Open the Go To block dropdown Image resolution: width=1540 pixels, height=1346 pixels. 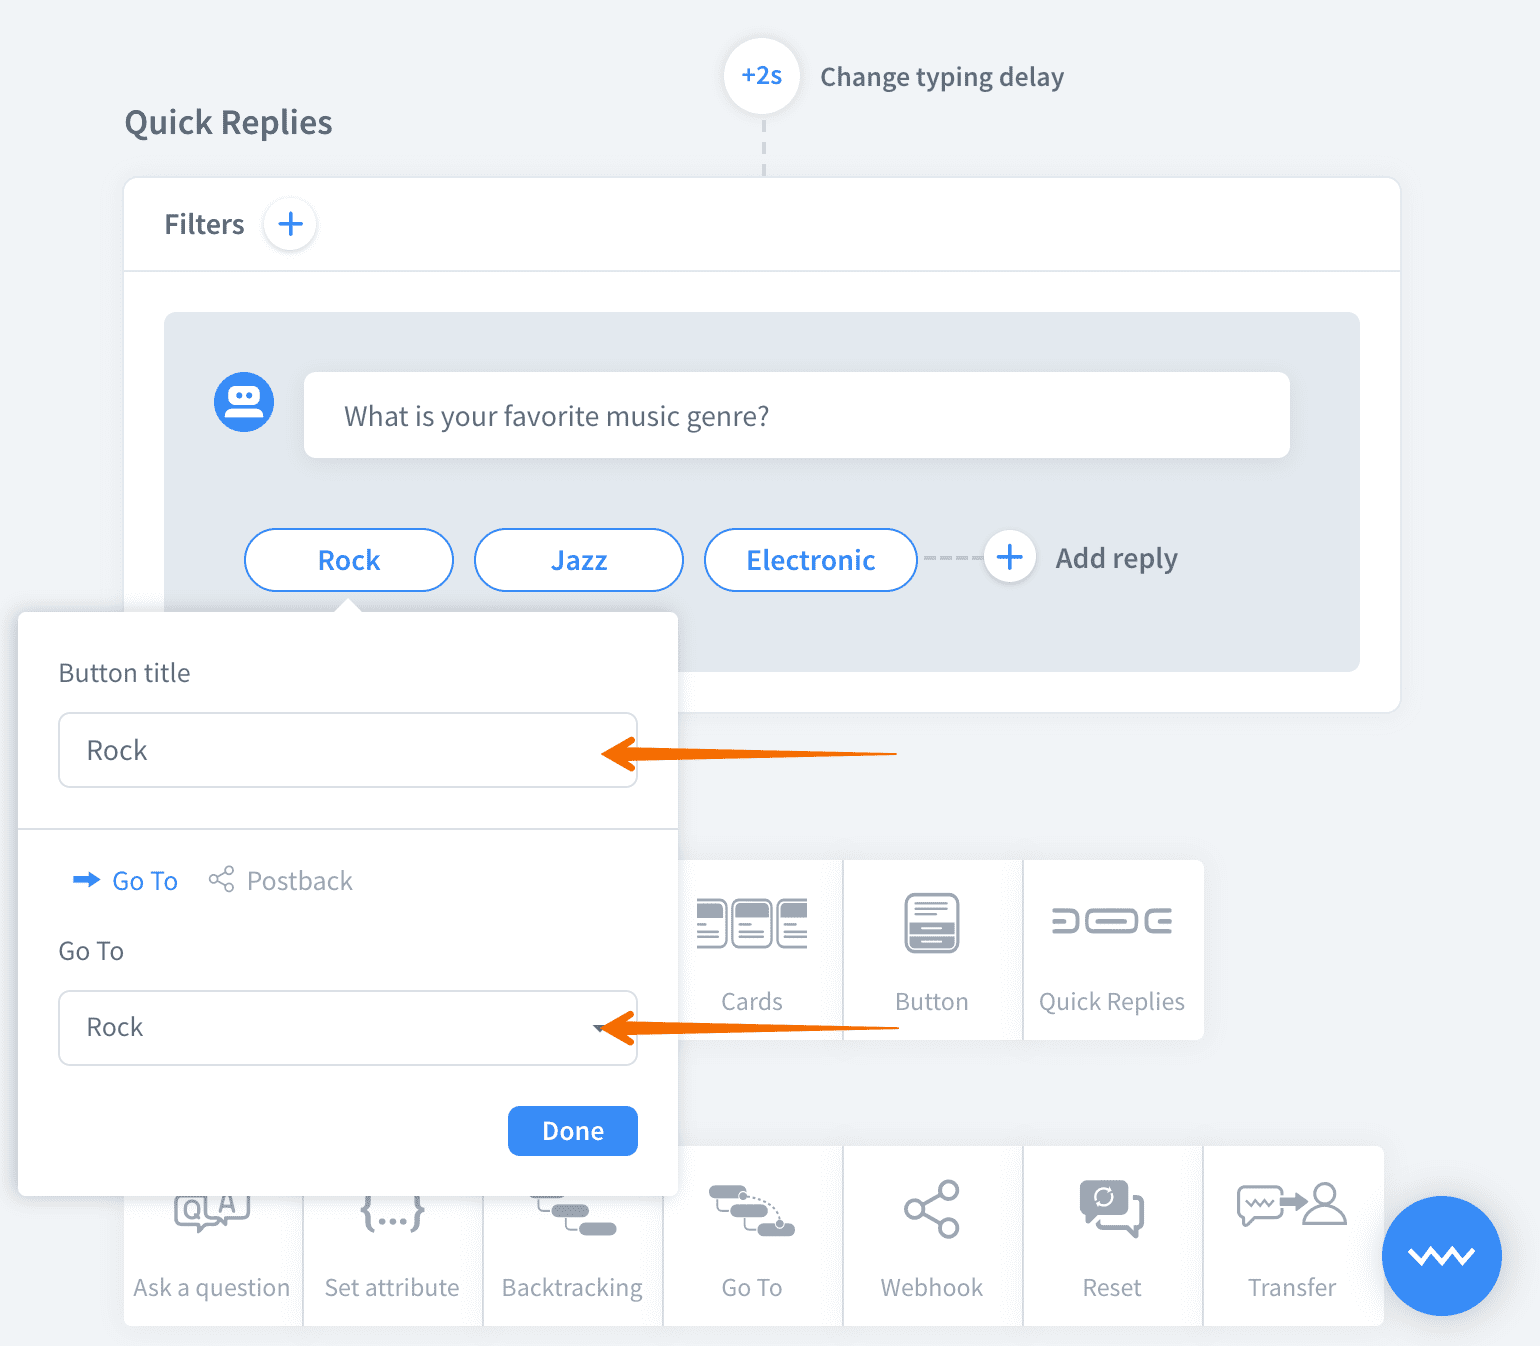click(347, 1028)
